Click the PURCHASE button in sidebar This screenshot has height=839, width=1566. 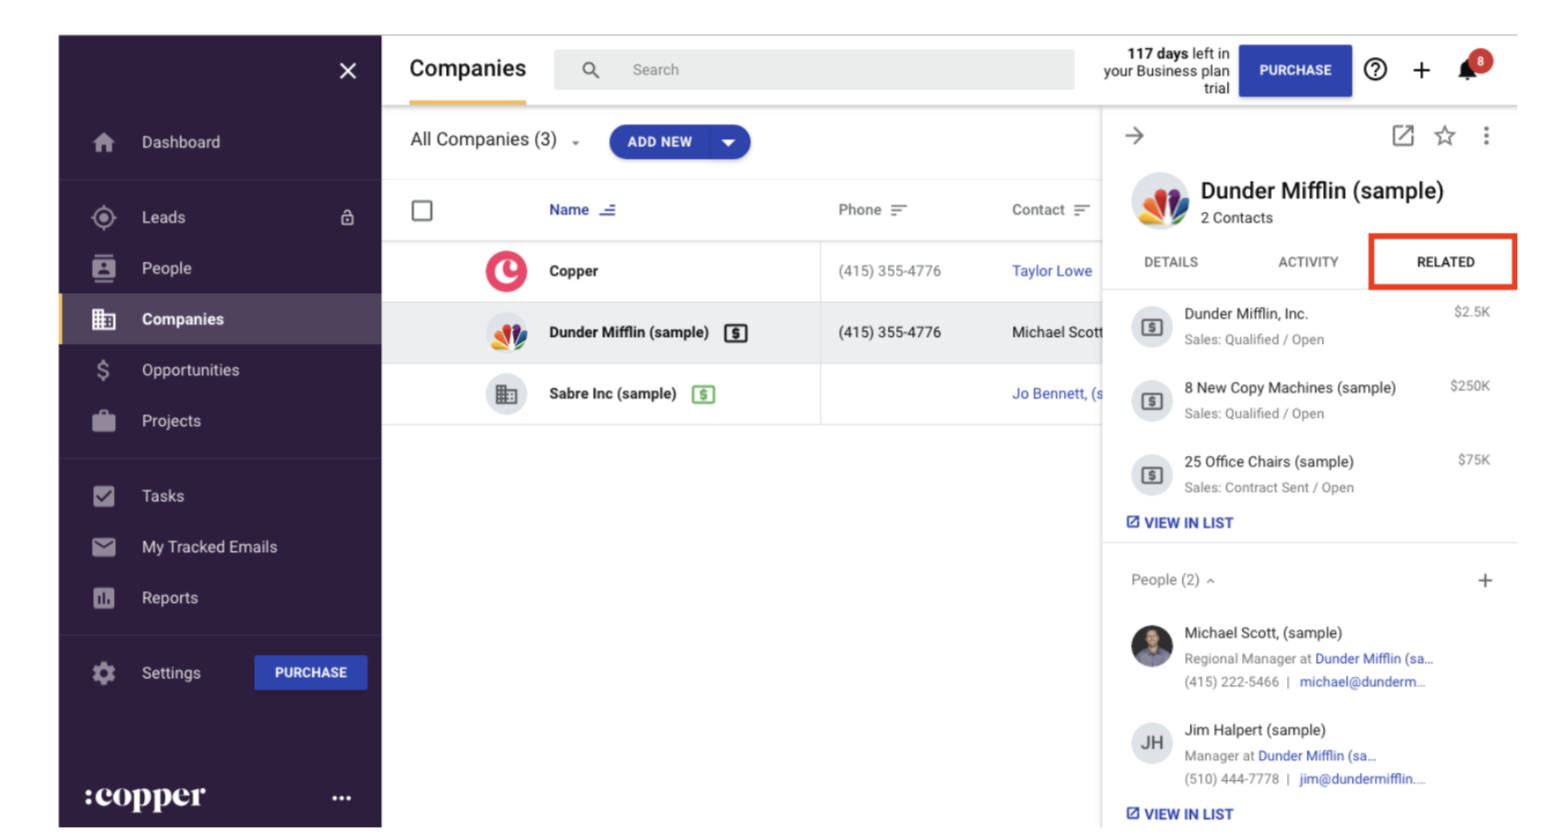pos(311,673)
